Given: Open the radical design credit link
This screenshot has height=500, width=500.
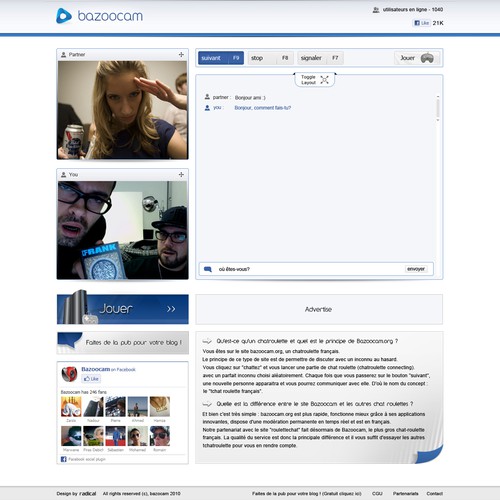Looking at the screenshot, I should 88,493.
